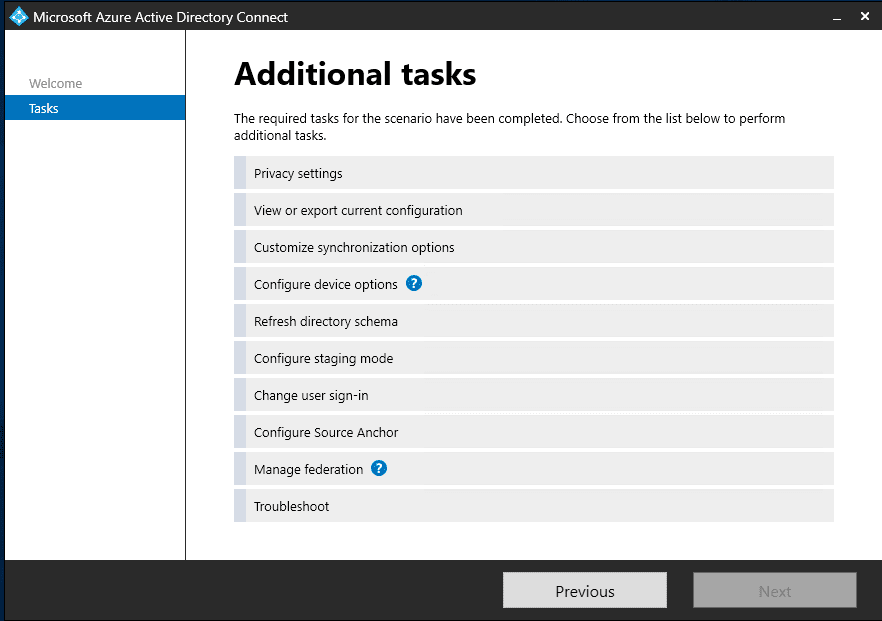
Task: Click the Previous button
Action: tap(585, 591)
